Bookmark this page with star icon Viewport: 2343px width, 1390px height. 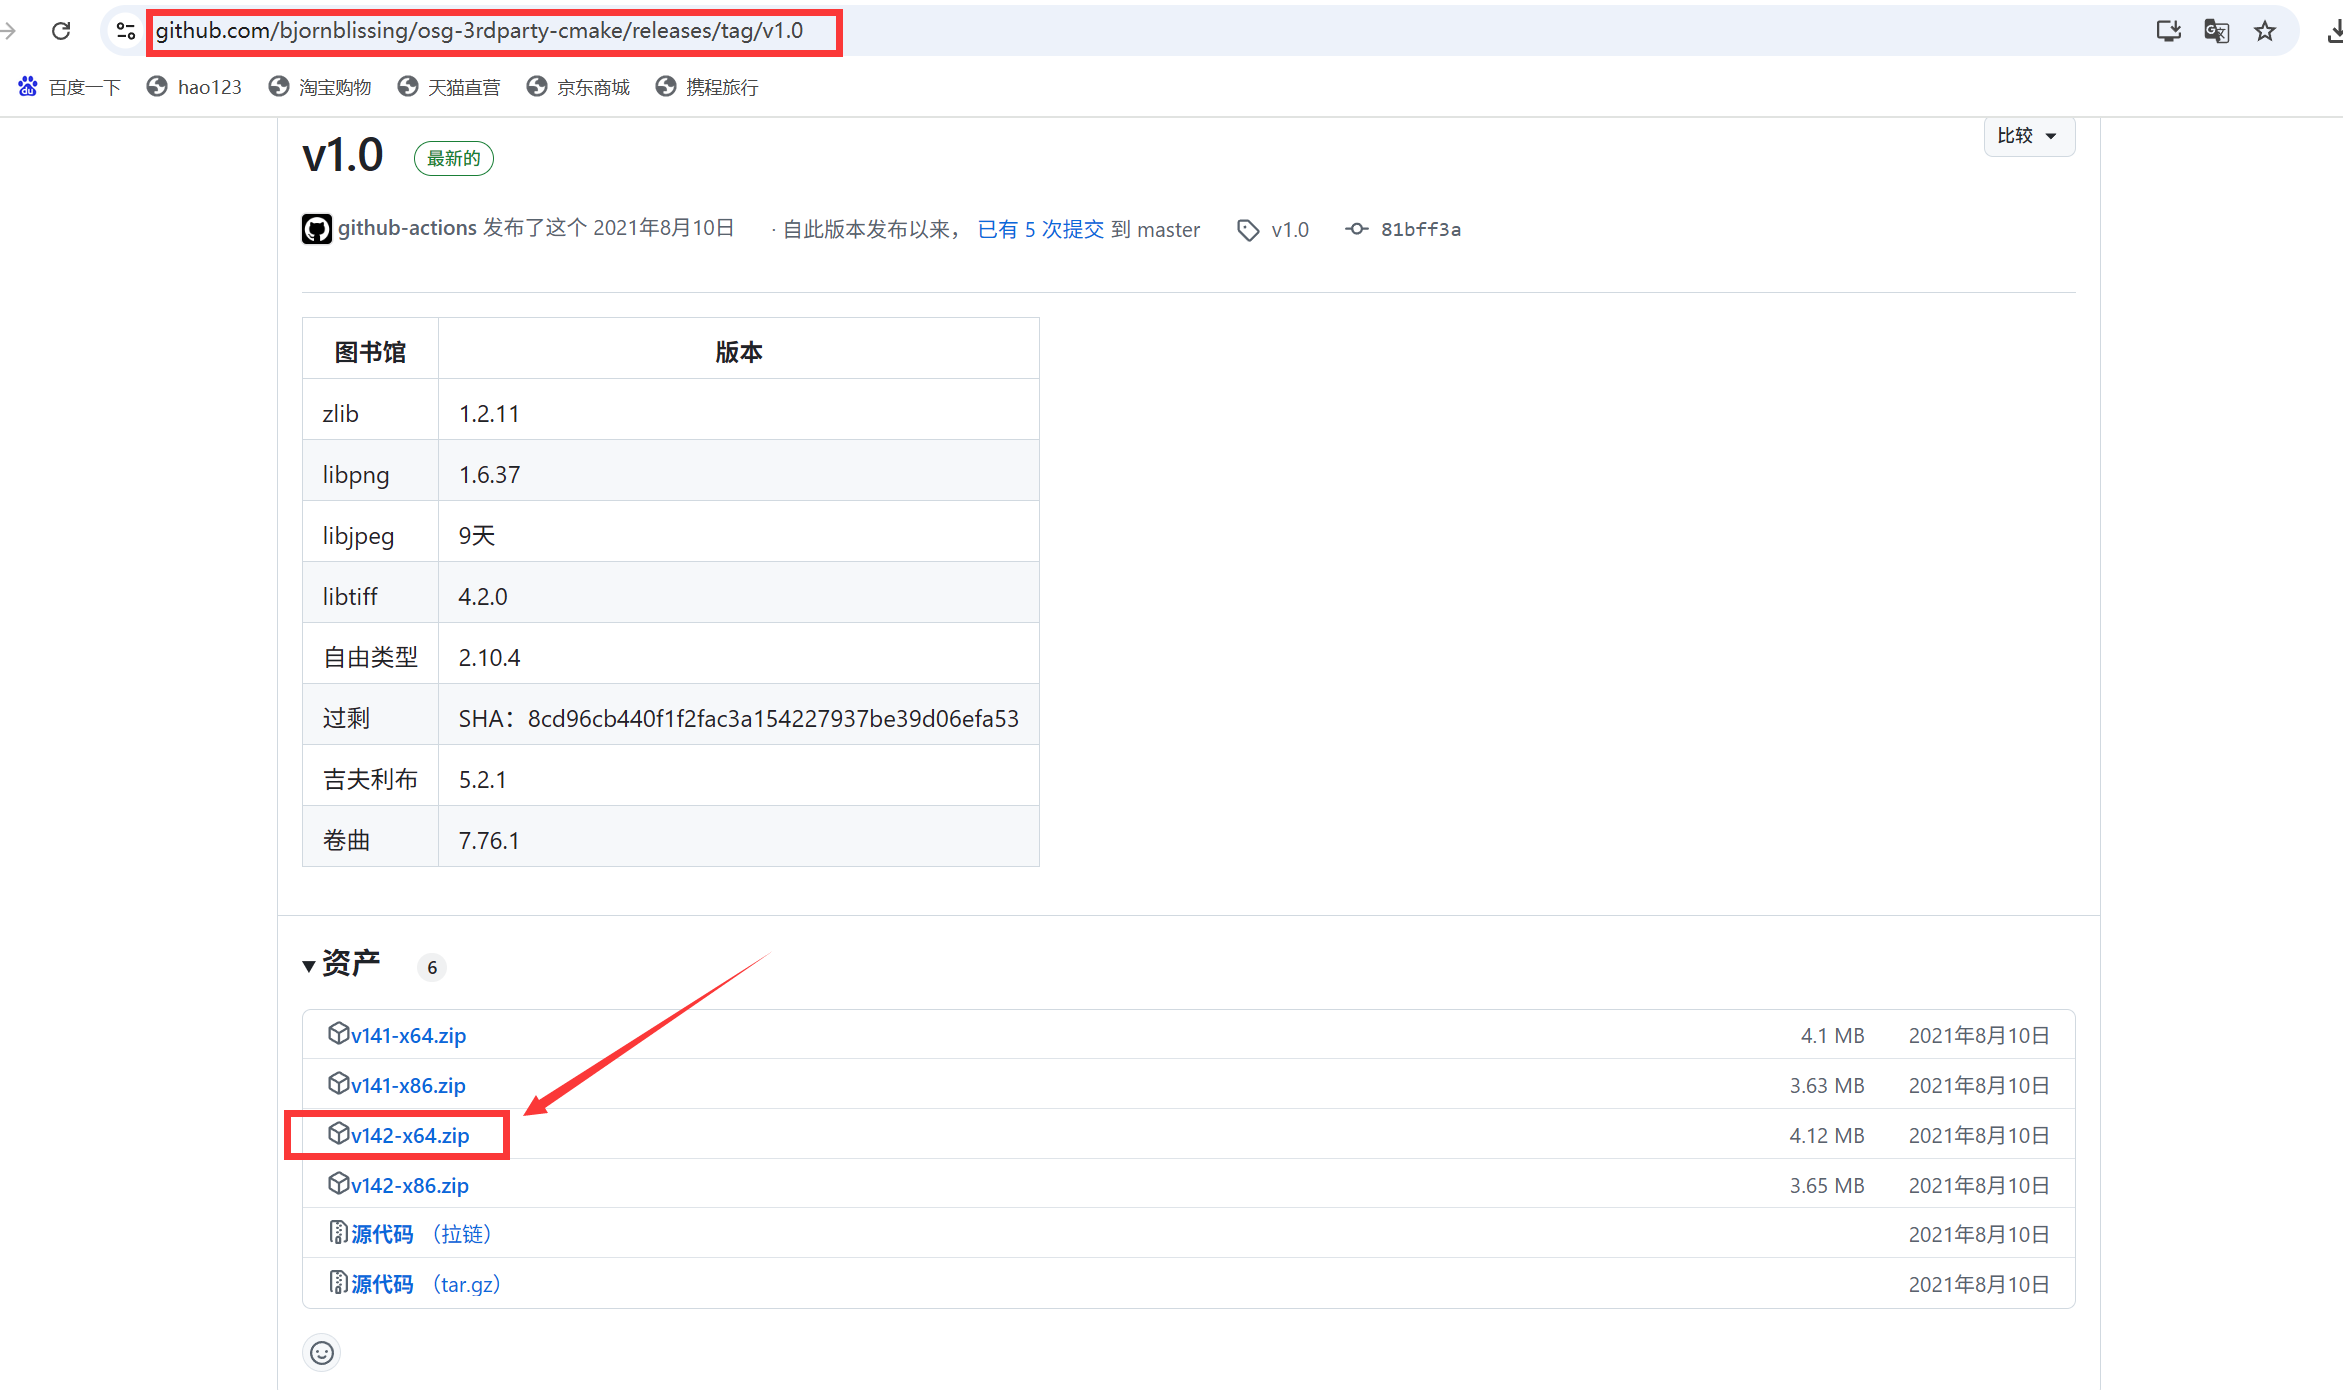(2265, 31)
